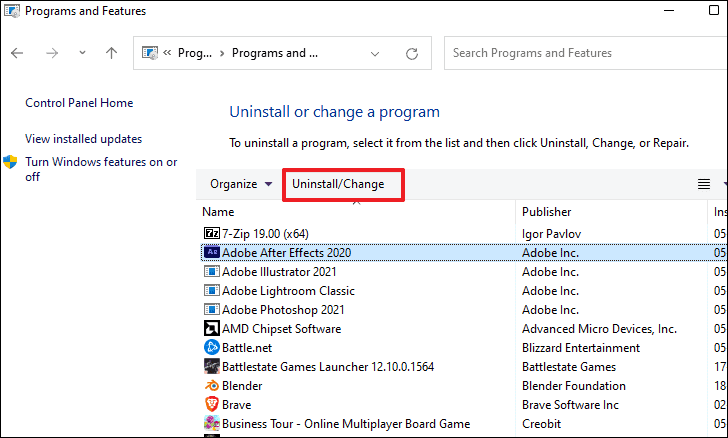Click the address bar Control Panel icon

[x=150, y=53]
